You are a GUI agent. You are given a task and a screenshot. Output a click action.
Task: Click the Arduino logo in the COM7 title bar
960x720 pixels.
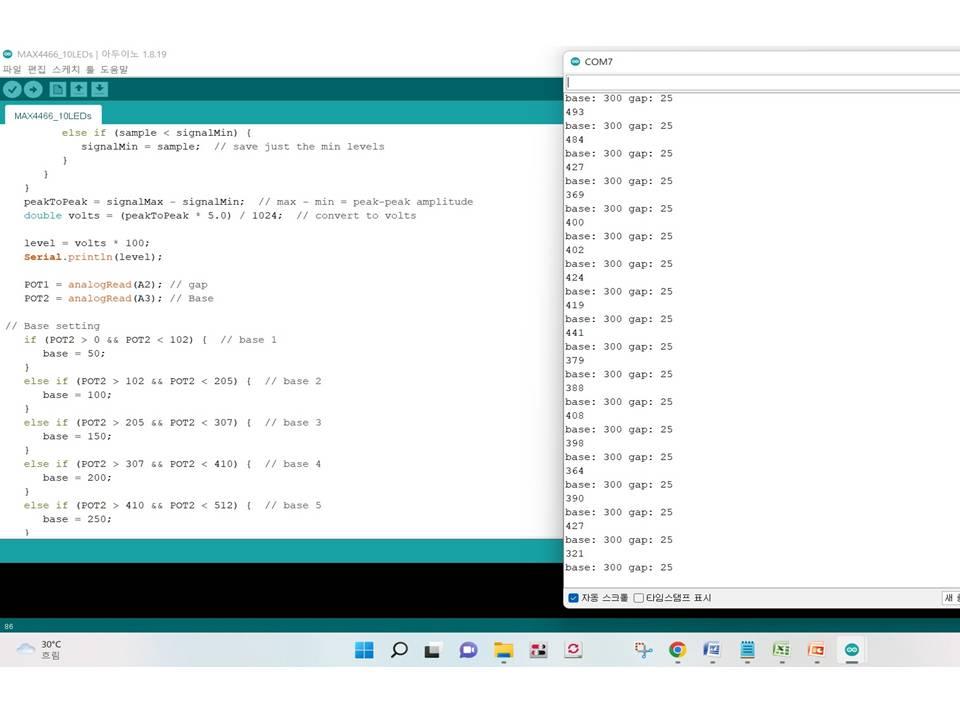(575, 61)
